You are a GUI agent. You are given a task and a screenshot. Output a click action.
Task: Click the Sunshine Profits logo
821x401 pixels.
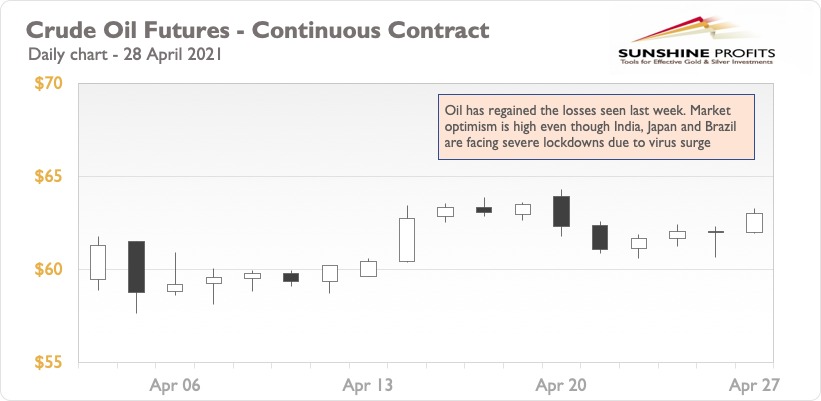point(696,40)
